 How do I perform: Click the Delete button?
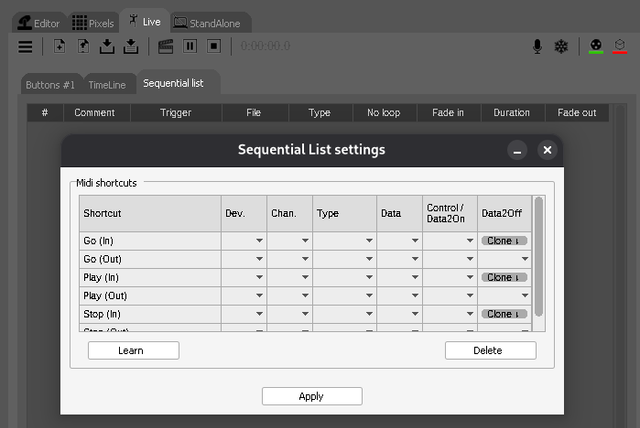491,350
